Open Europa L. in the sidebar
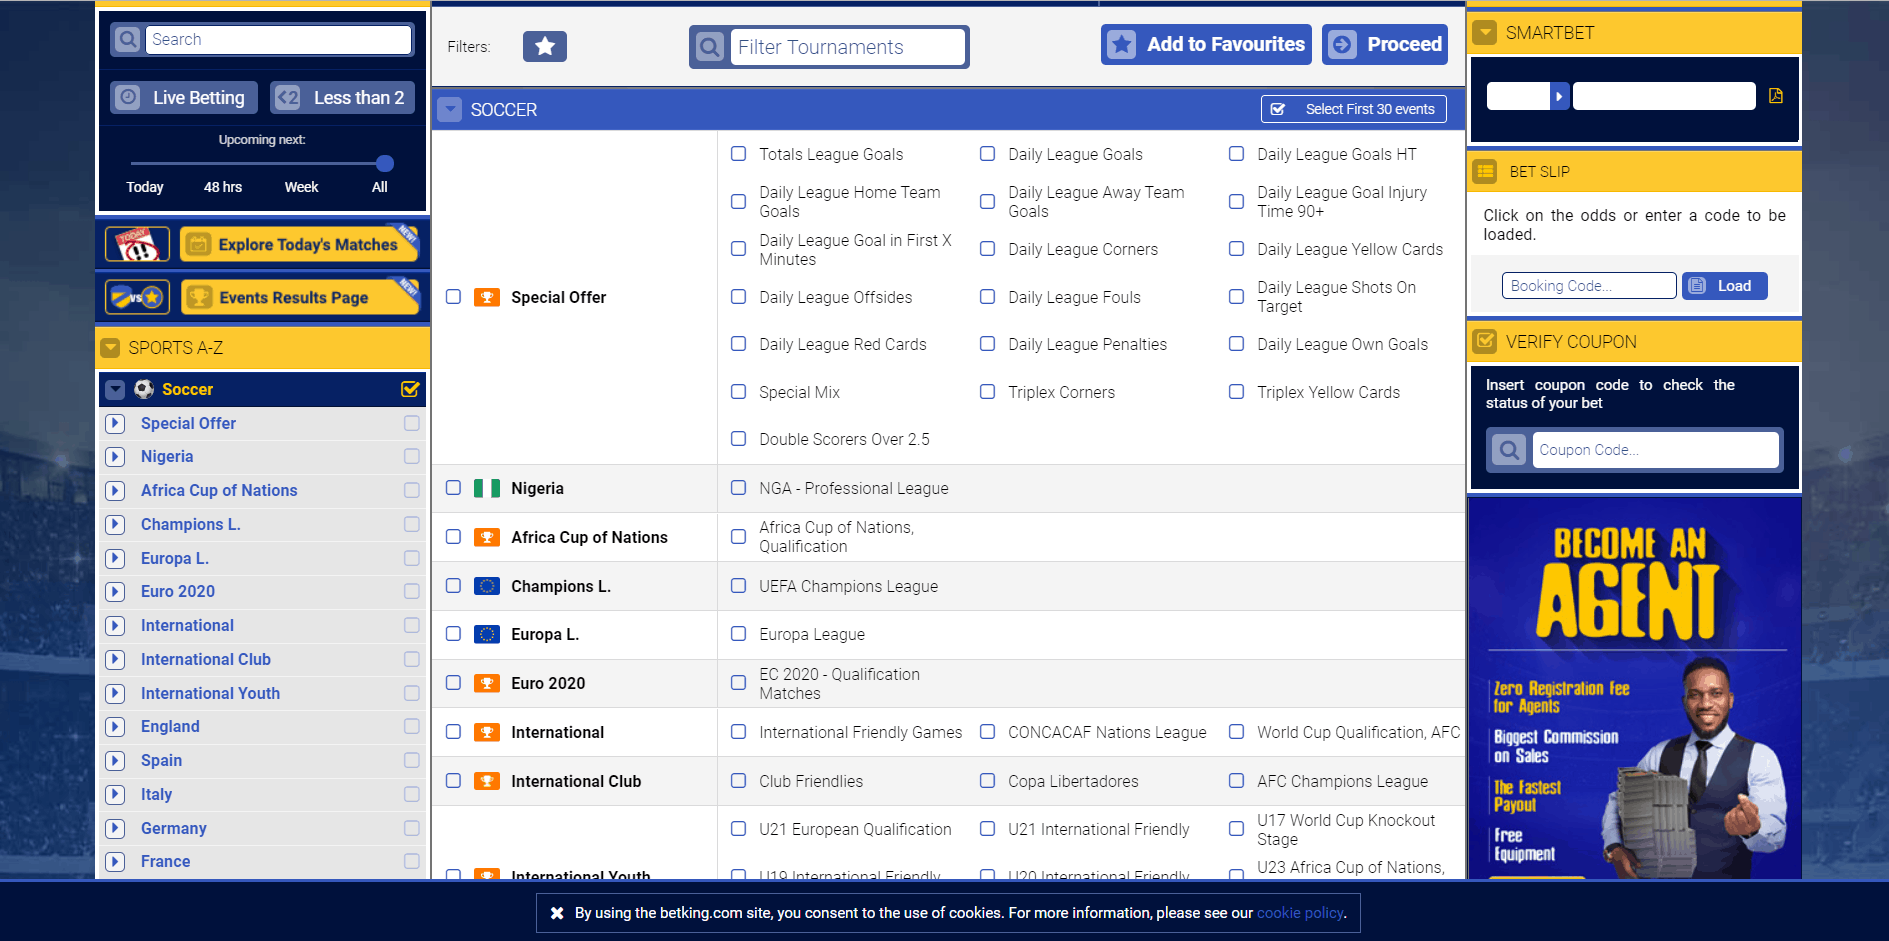The width and height of the screenshot is (1889, 941). pyautogui.click(x=175, y=558)
